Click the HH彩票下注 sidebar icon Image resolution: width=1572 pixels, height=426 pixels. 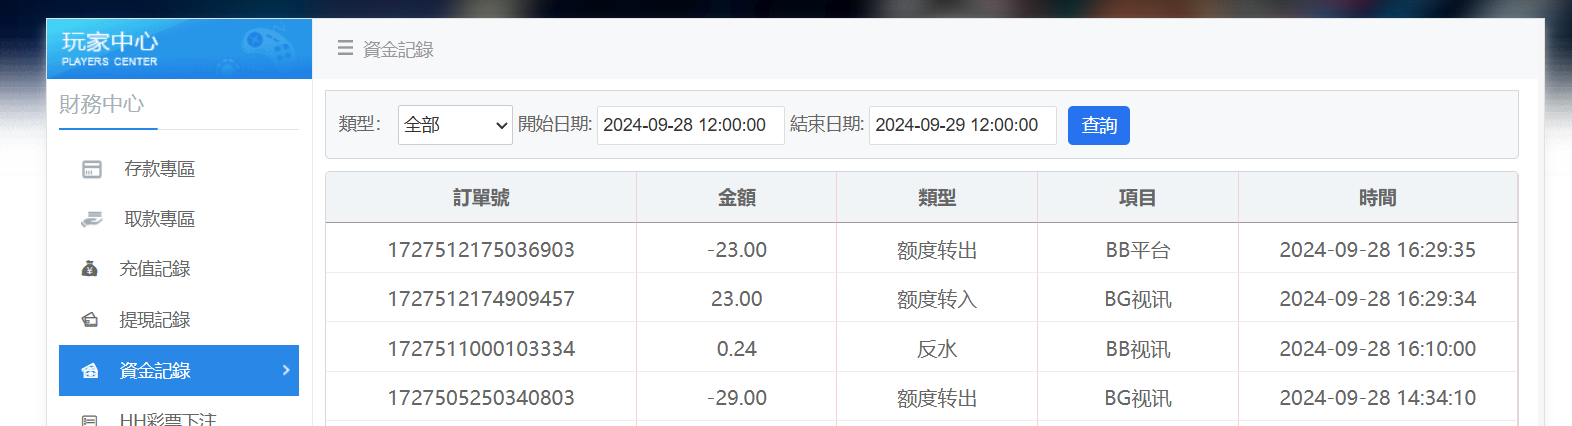click(89, 420)
